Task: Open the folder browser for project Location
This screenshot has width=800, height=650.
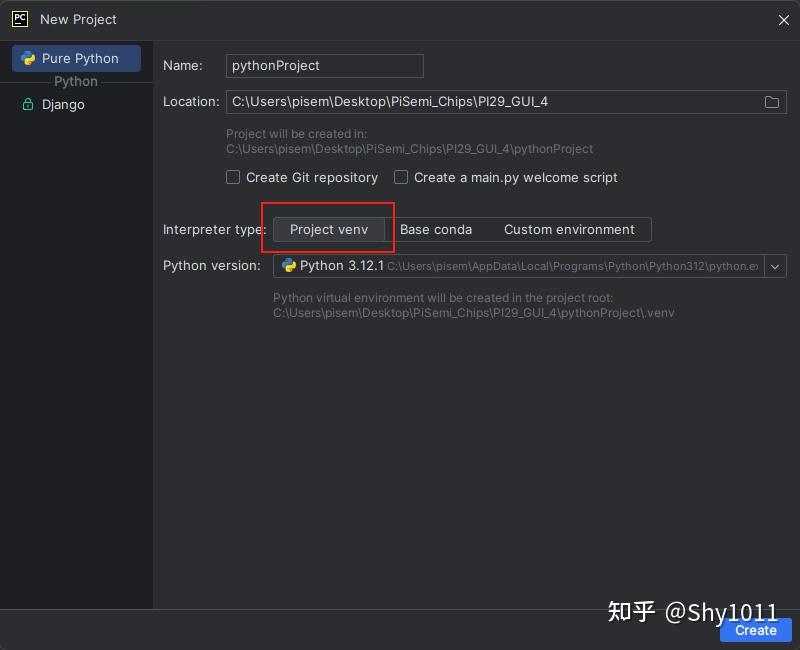Action: pos(772,101)
